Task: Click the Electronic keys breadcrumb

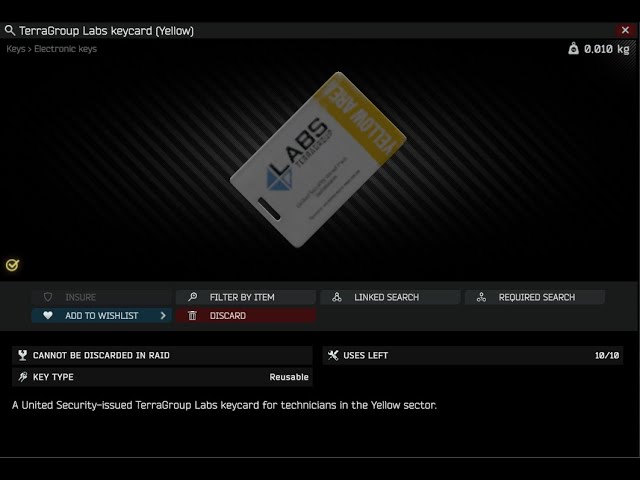Action: click(x=65, y=49)
